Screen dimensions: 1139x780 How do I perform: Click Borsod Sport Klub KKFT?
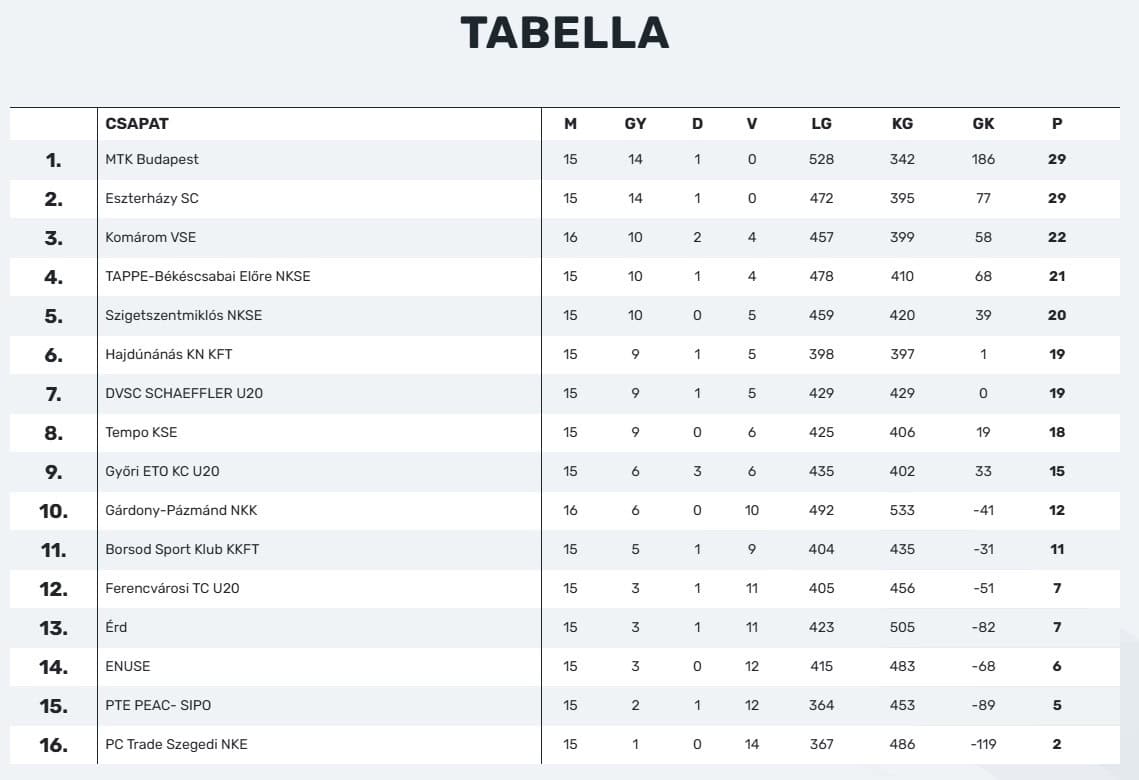pos(182,549)
